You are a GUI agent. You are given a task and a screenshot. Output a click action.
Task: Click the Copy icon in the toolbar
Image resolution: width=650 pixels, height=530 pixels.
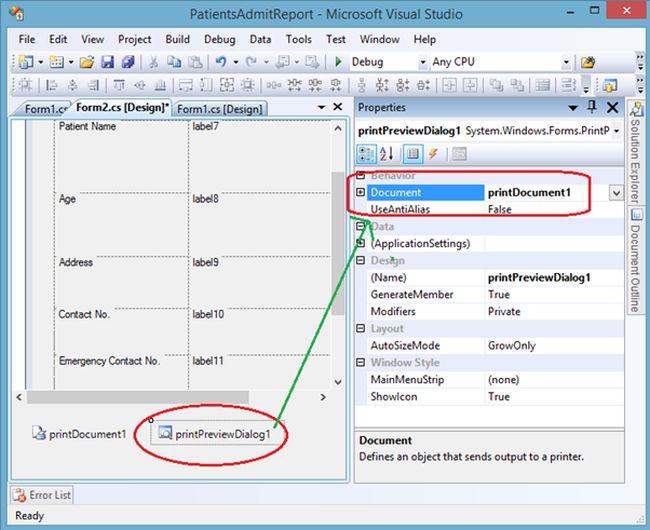pyautogui.click(x=174, y=62)
